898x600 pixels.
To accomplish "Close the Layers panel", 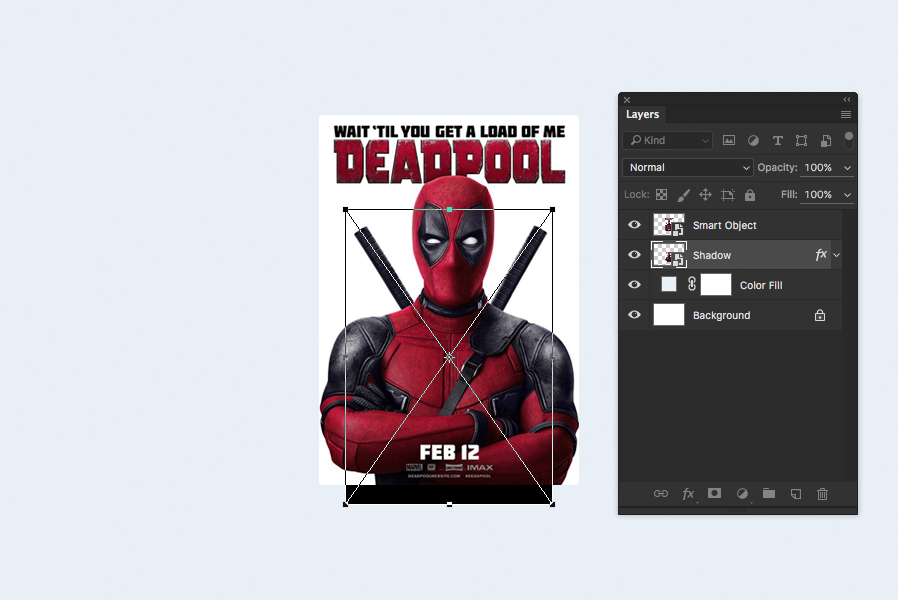I will coord(627,100).
